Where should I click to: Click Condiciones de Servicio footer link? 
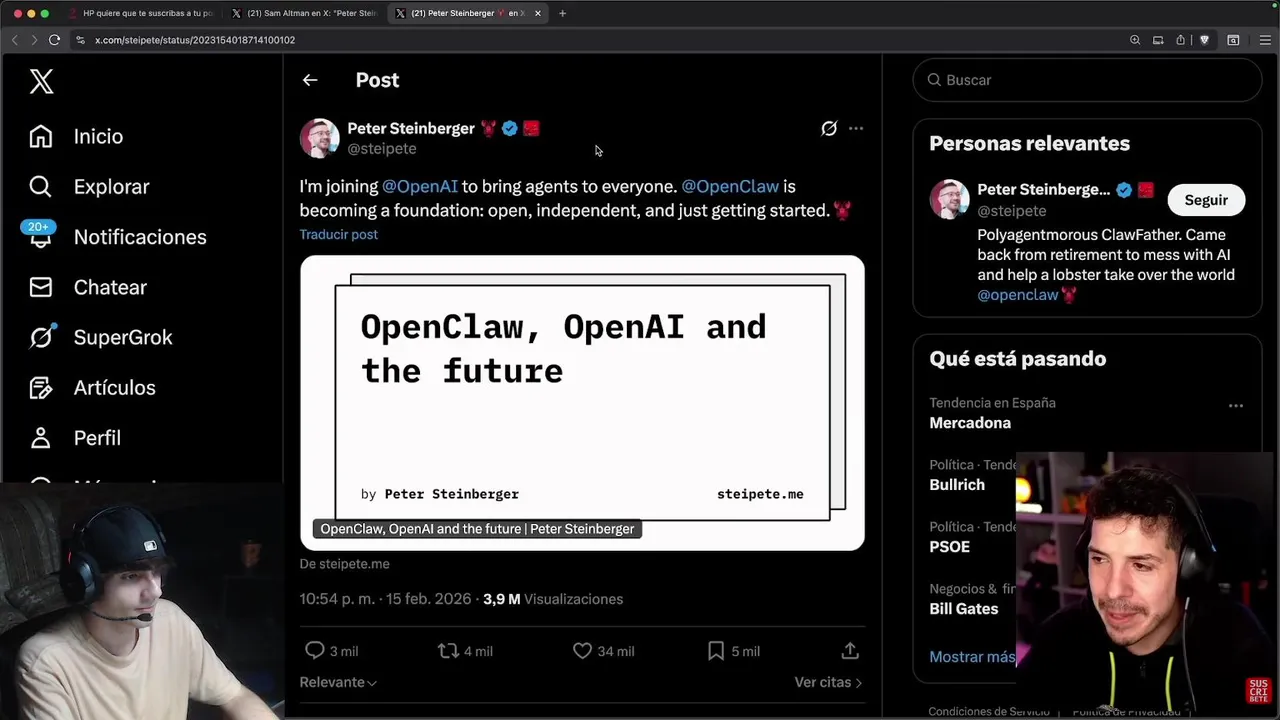(989, 712)
